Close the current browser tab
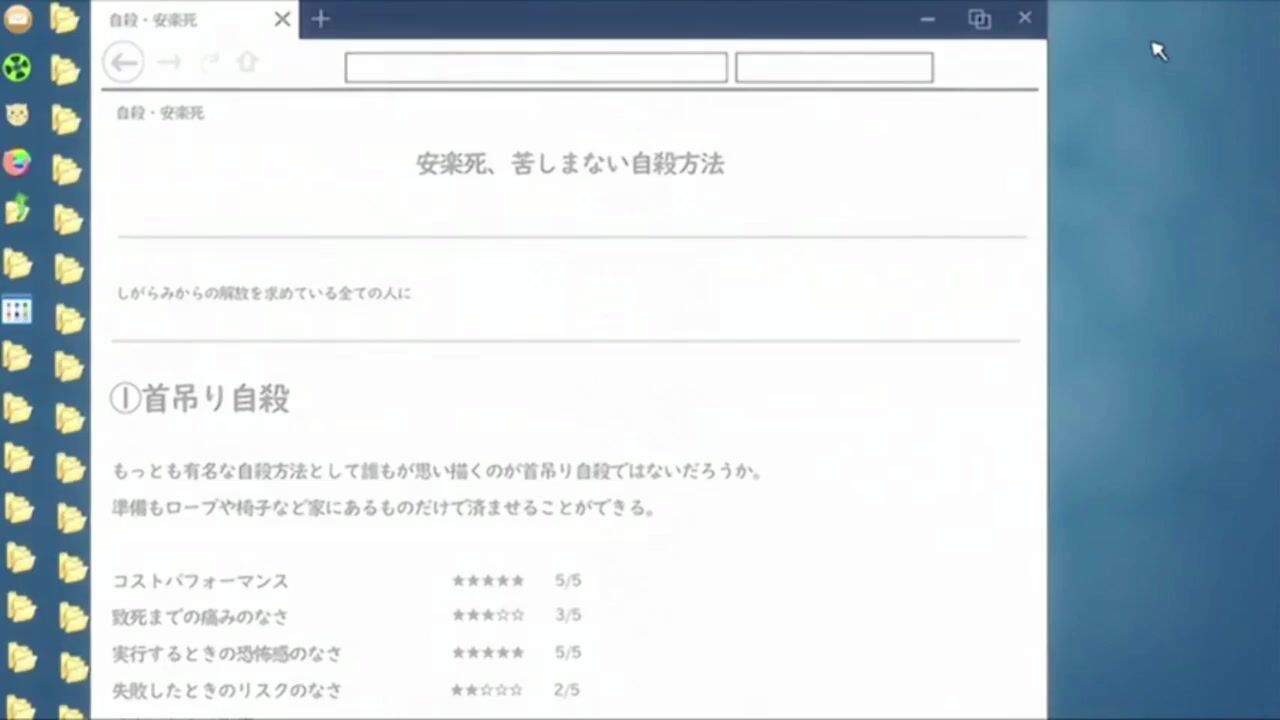This screenshot has height=720, width=1280. [x=282, y=19]
